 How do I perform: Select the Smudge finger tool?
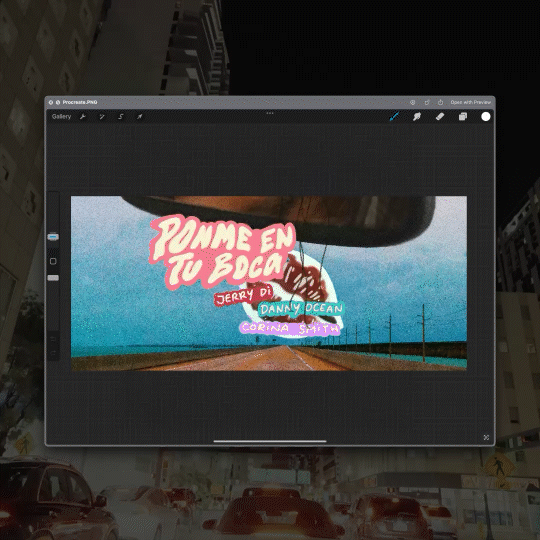click(x=417, y=117)
